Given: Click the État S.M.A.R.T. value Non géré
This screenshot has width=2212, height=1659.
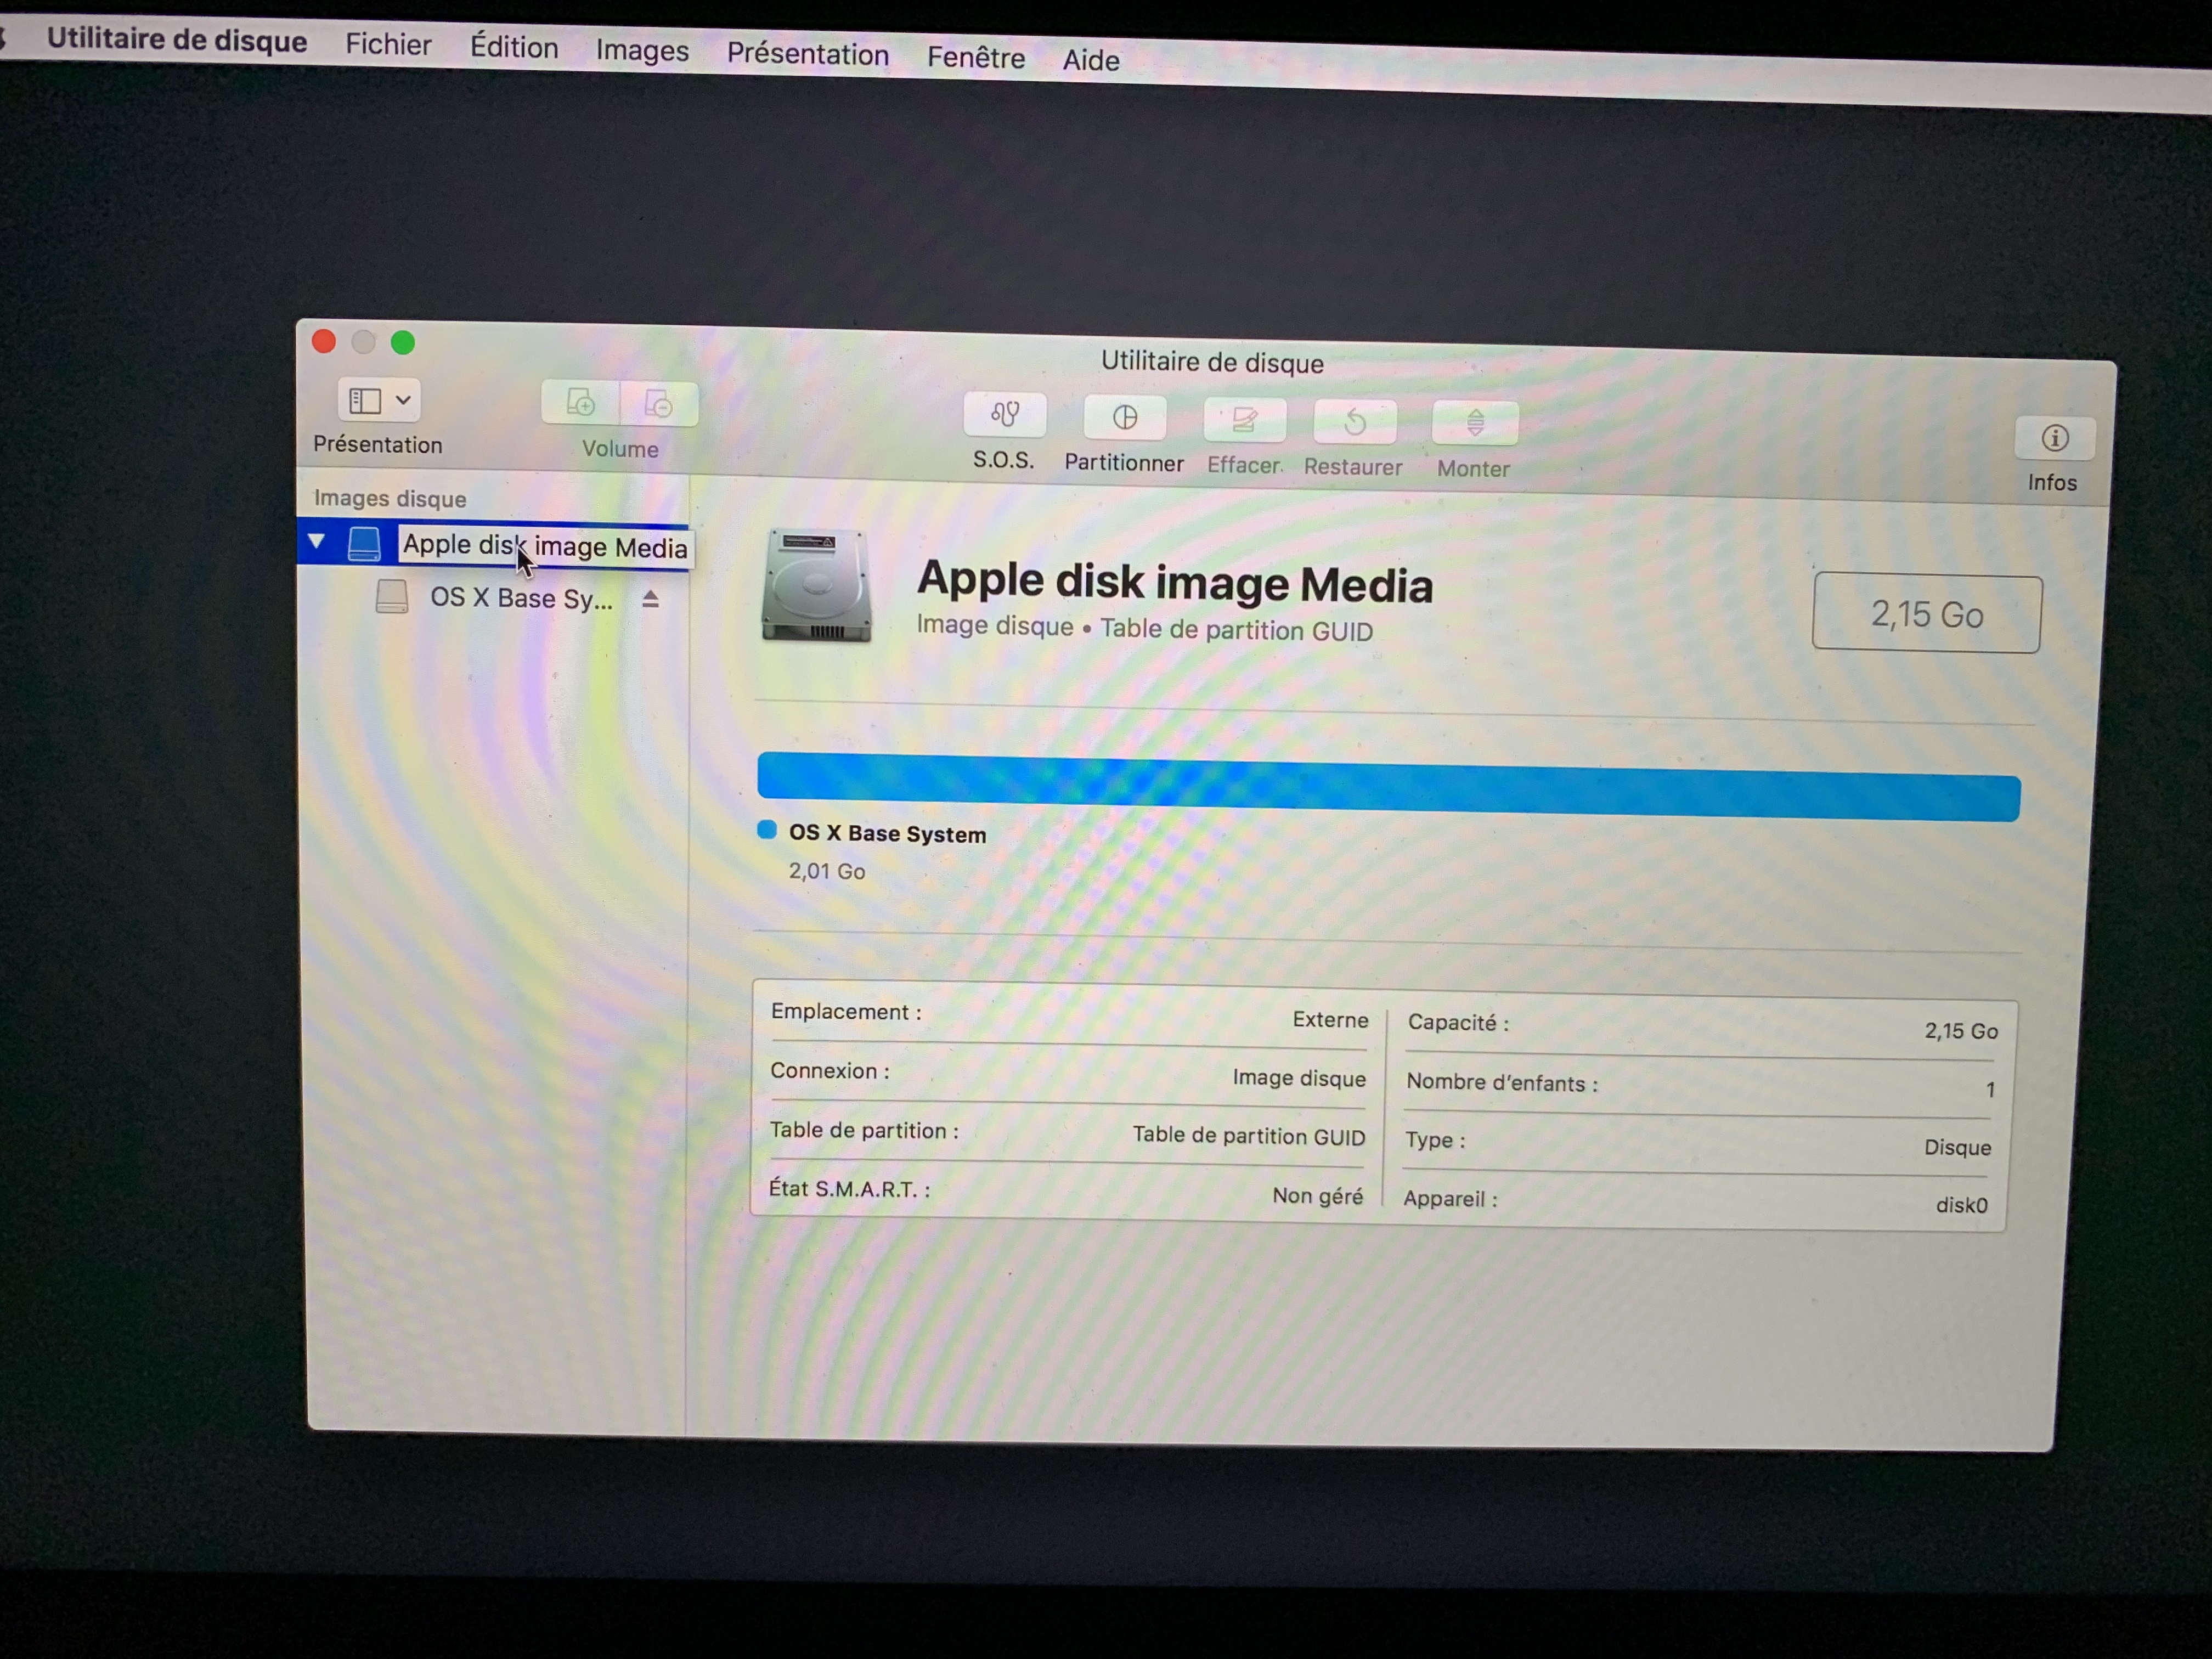Looking at the screenshot, I should click(x=1317, y=1196).
